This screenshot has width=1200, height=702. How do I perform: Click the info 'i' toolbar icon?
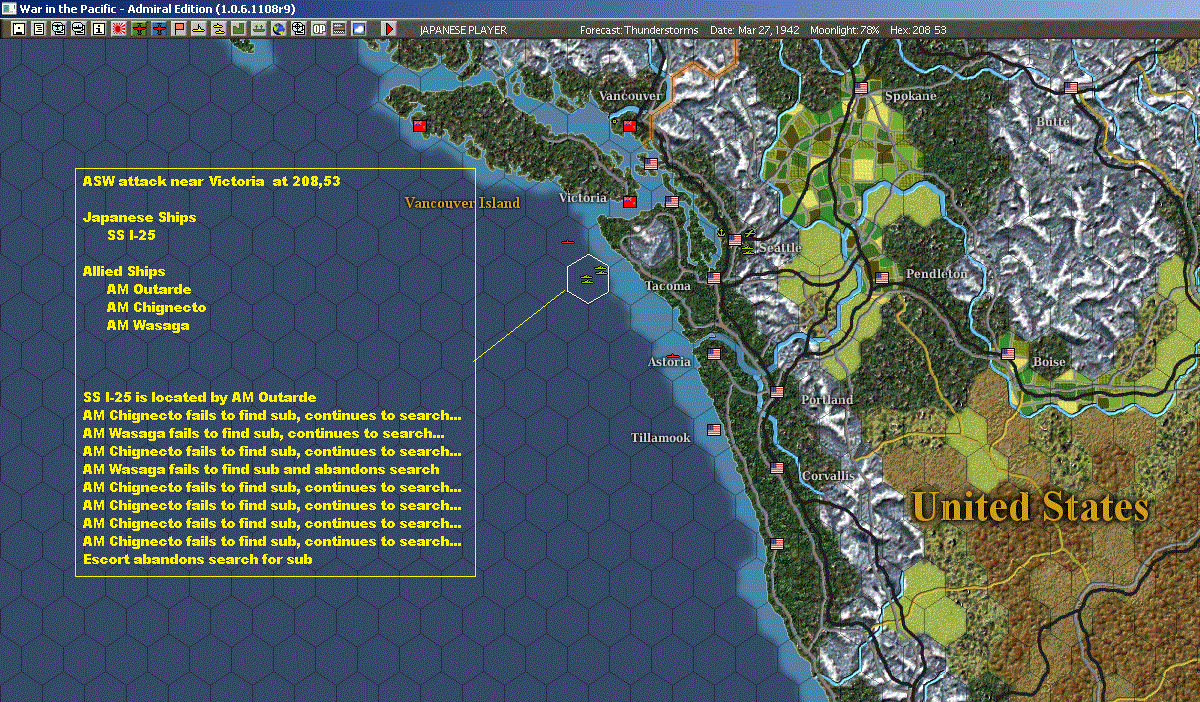point(98,29)
